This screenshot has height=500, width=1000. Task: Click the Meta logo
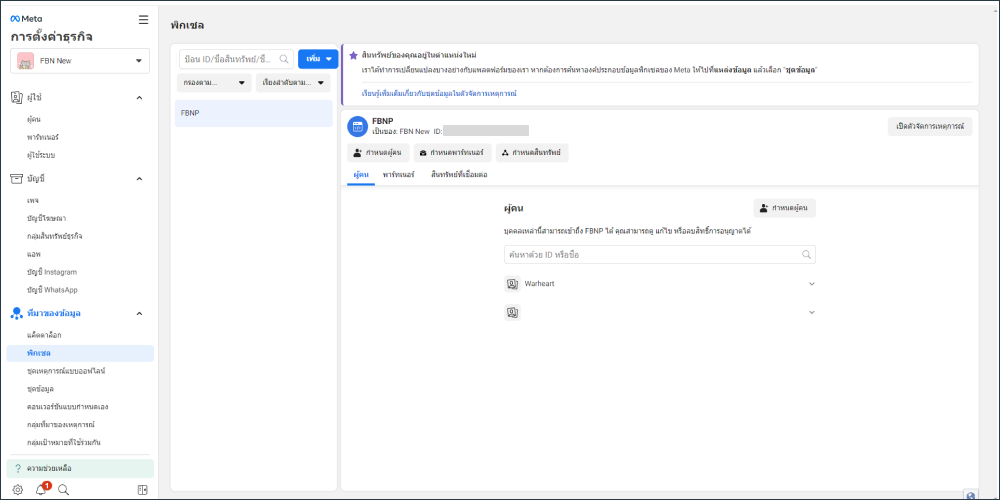tap(26, 19)
